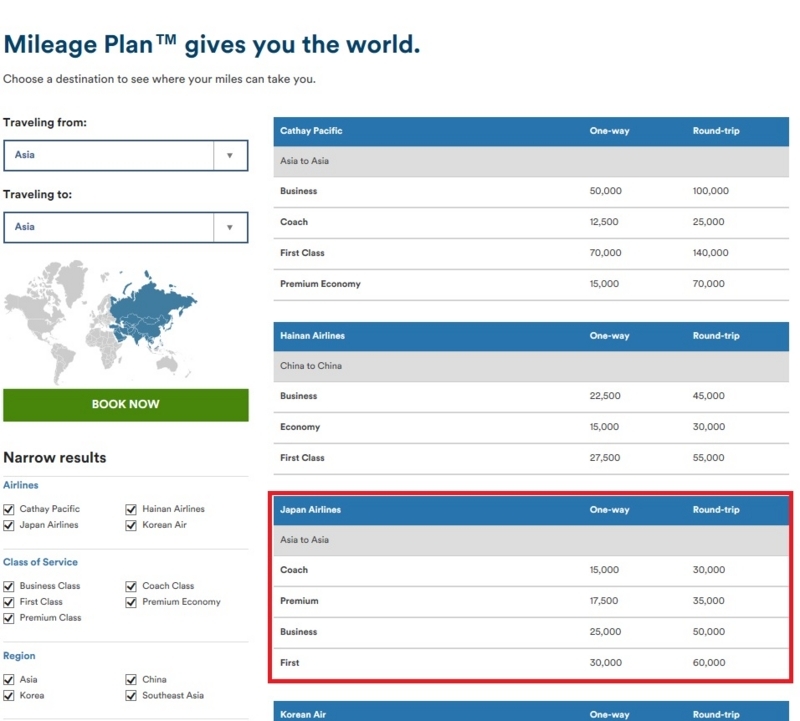
Task: Select the Cathay Pacific table header
Action: tap(531, 131)
